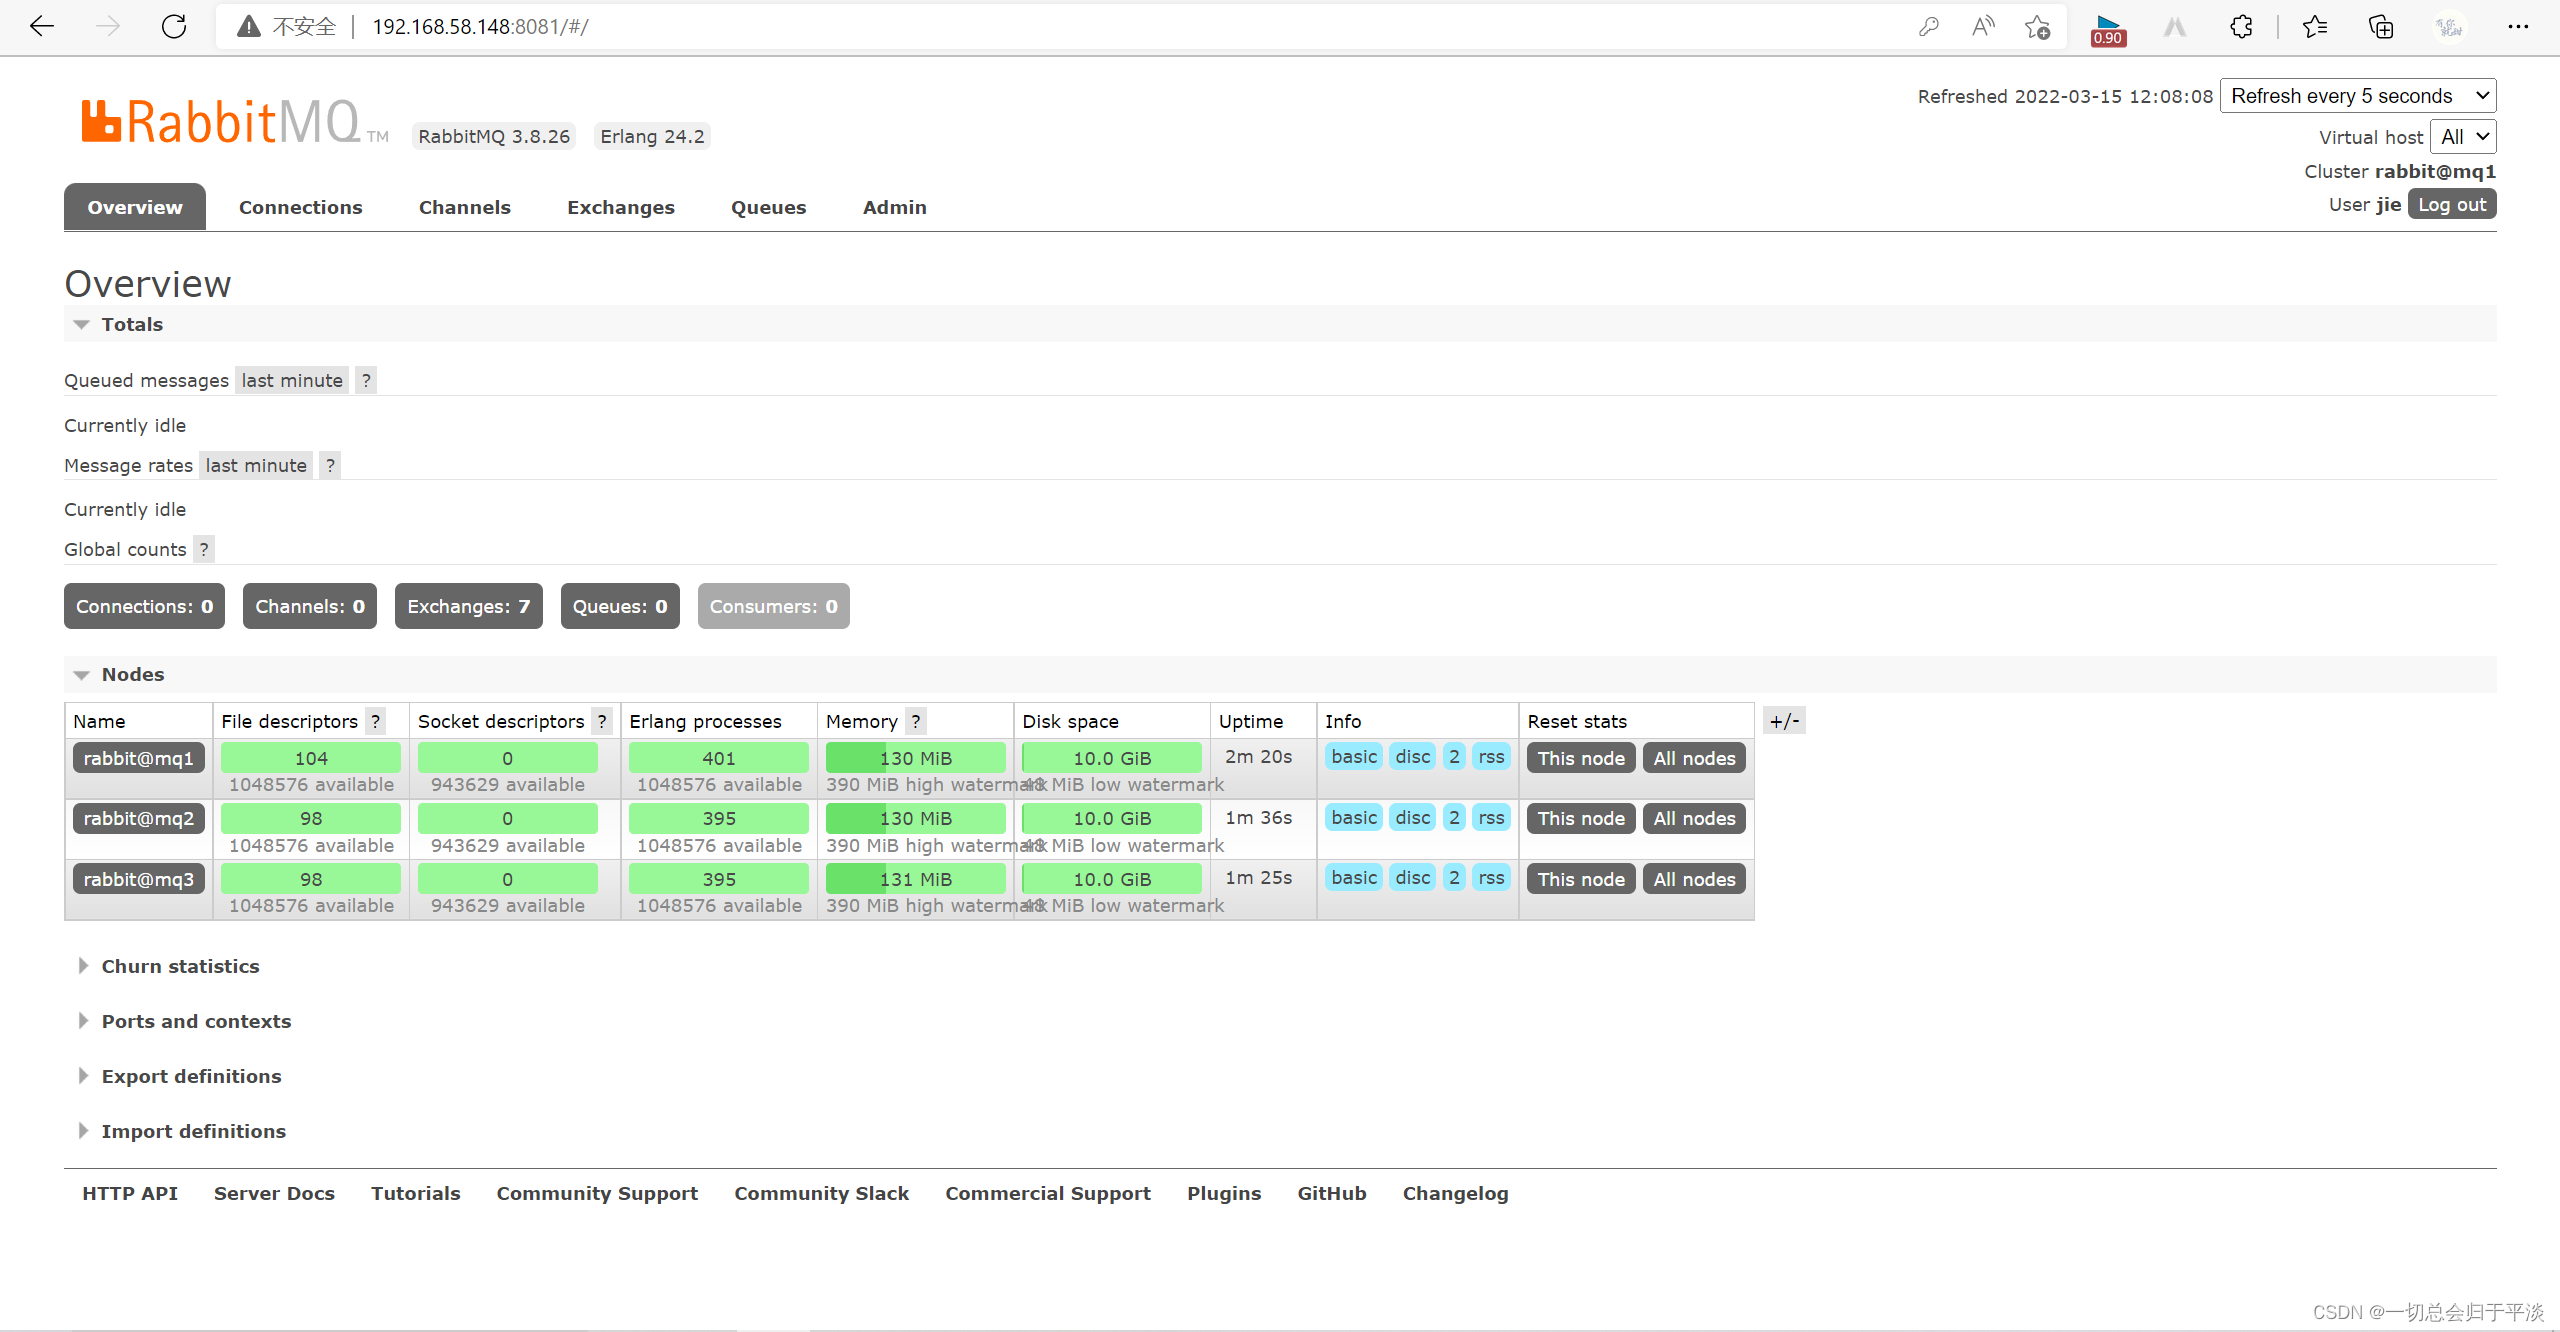
Task: Click the saved passwords key icon
Action: [x=1929, y=27]
